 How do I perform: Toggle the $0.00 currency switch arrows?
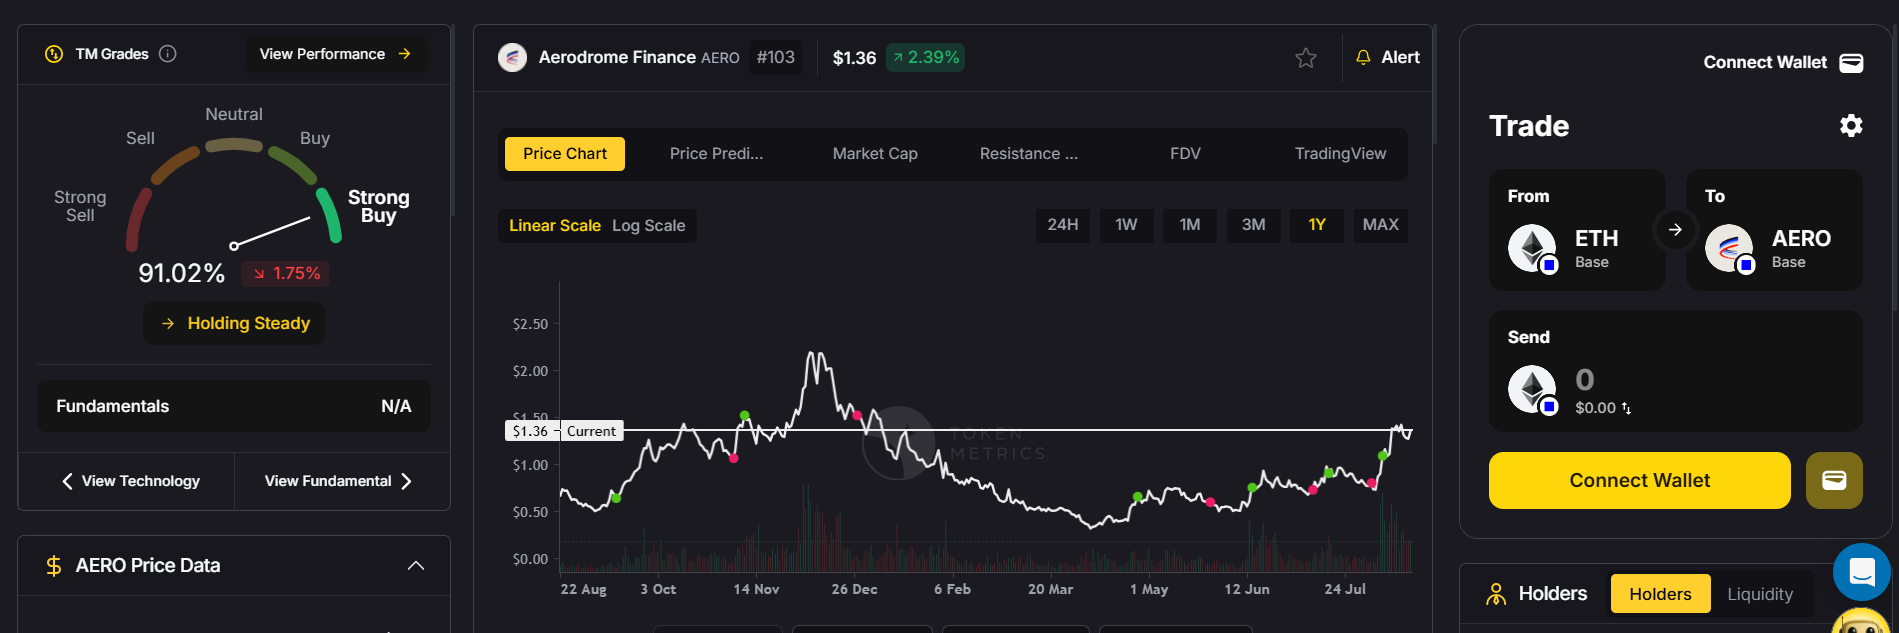coord(1626,408)
